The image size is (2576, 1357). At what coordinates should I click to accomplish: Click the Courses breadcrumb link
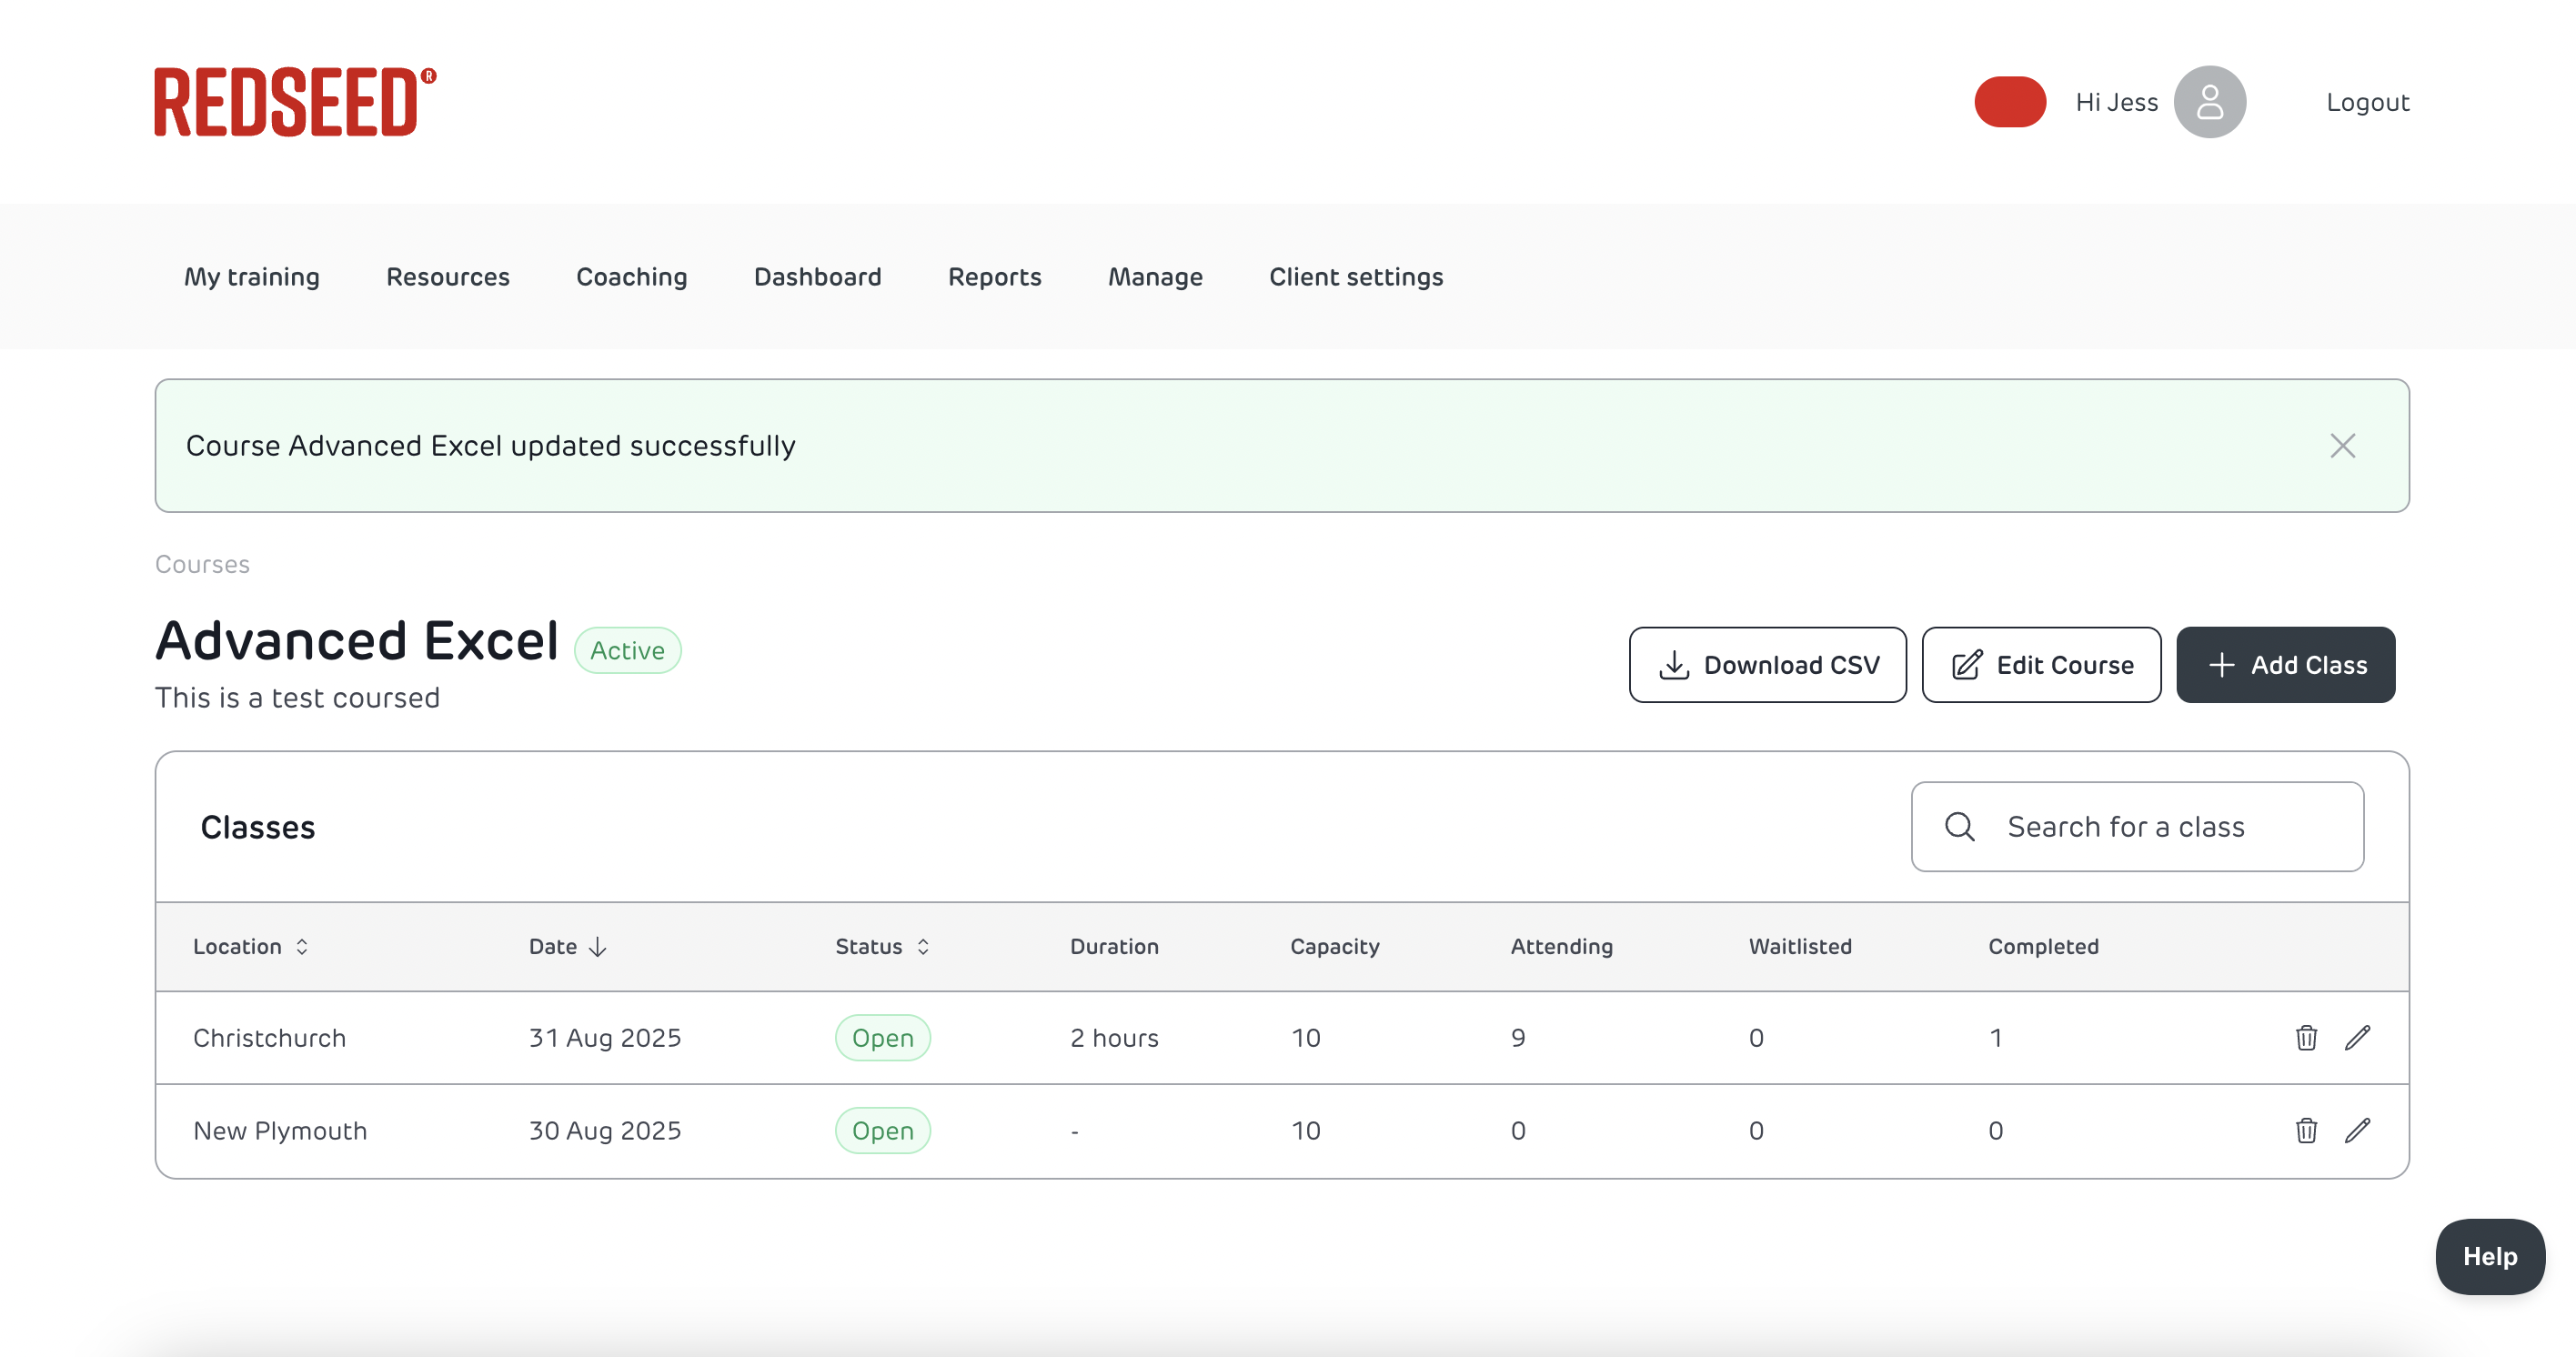(x=202, y=564)
